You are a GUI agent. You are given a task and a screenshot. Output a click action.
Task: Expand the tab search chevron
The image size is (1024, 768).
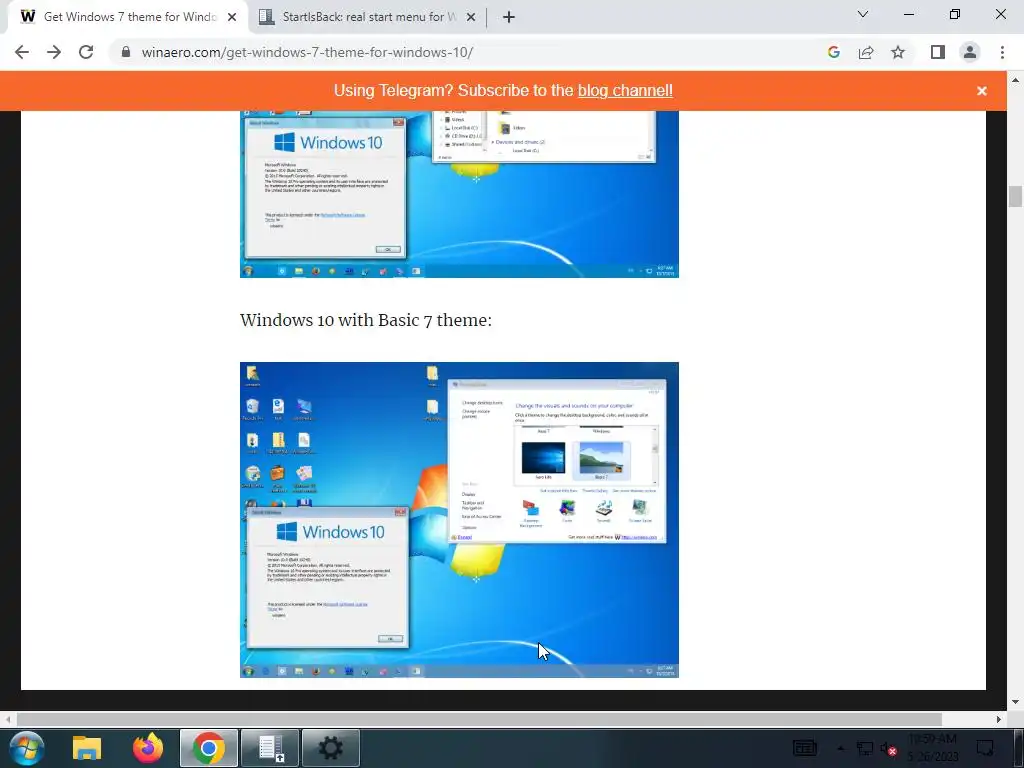point(863,14)
